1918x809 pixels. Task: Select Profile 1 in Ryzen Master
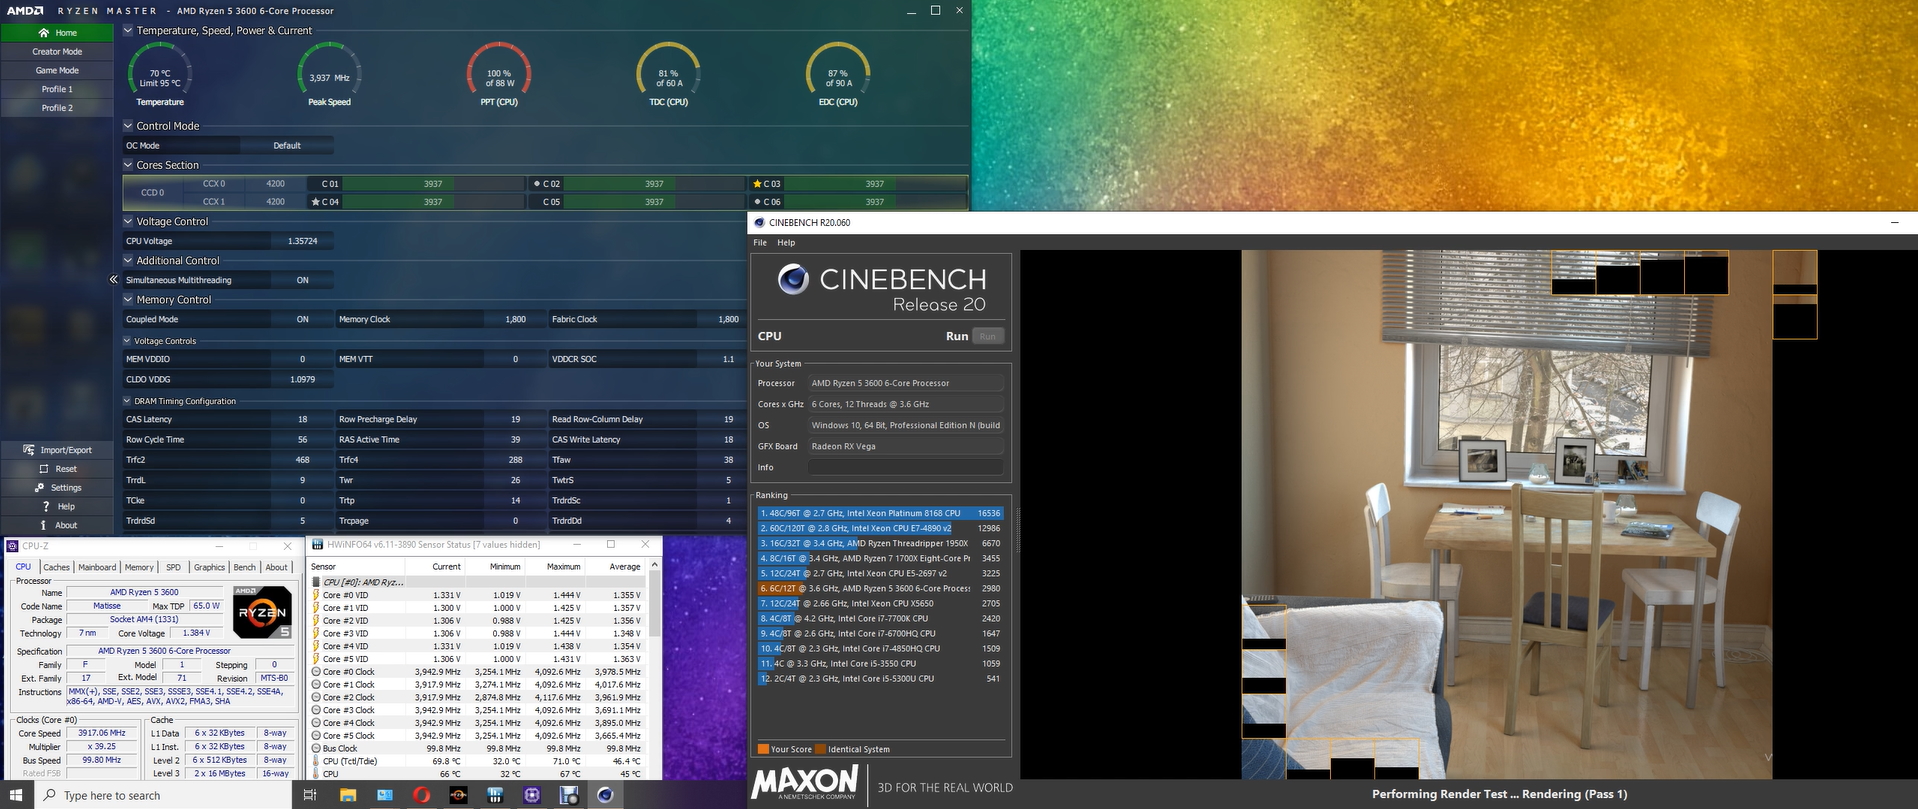coord(57,90)
